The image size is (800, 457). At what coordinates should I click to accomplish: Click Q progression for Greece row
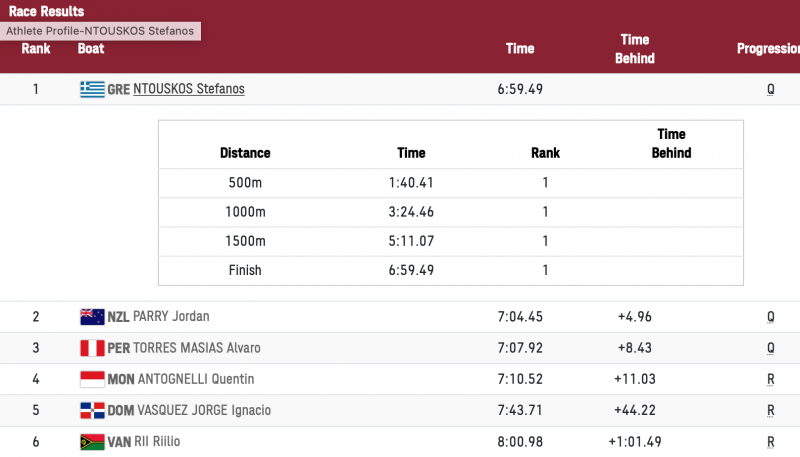tap(771, 89)
